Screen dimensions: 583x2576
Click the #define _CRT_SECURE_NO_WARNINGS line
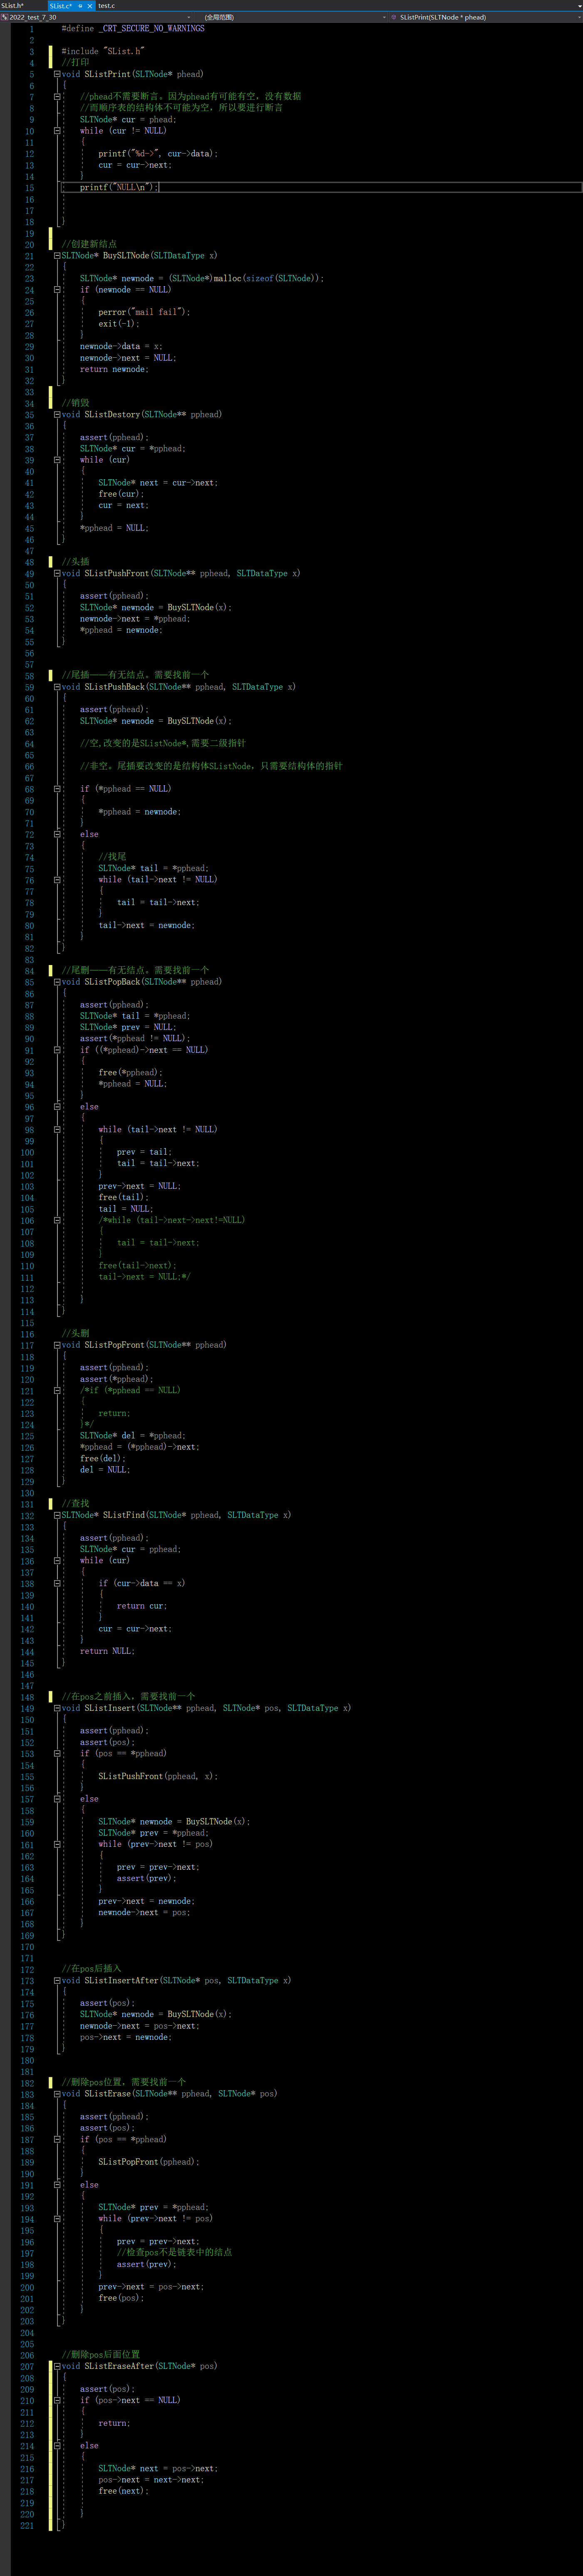coord(133,29)
